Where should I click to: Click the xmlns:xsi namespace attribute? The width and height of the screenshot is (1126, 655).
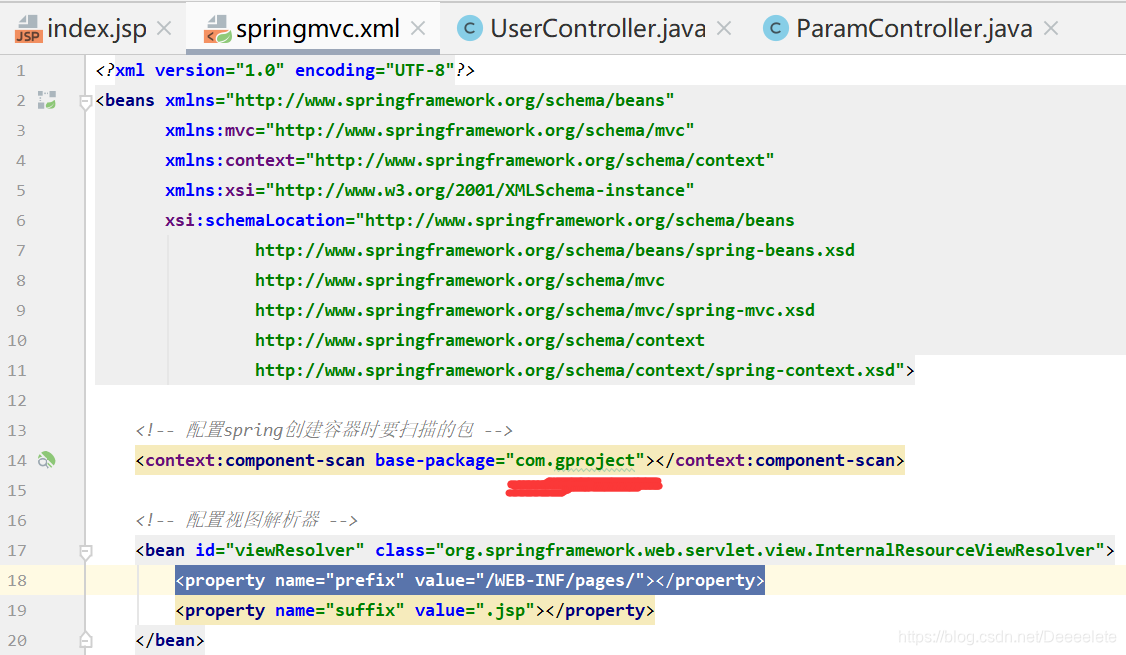click(x=429, y=190)
